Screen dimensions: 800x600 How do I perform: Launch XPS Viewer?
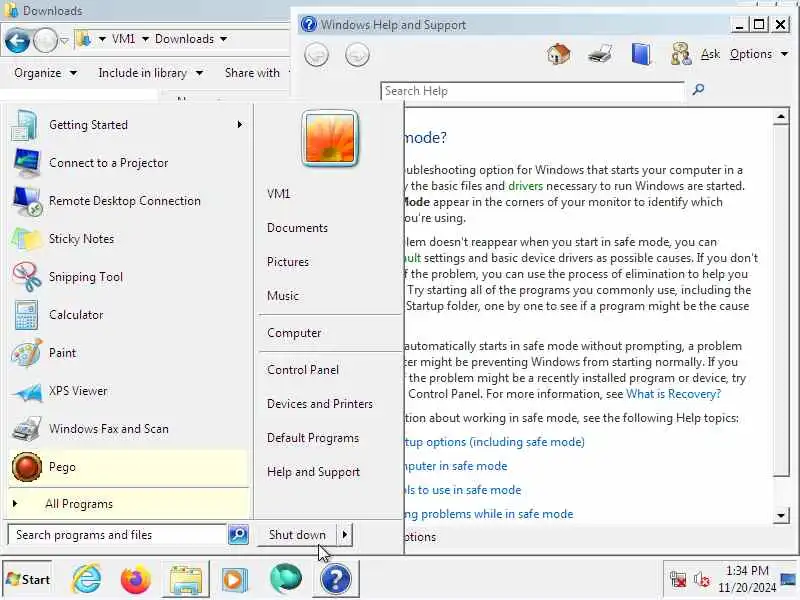(x=128, y=391)
